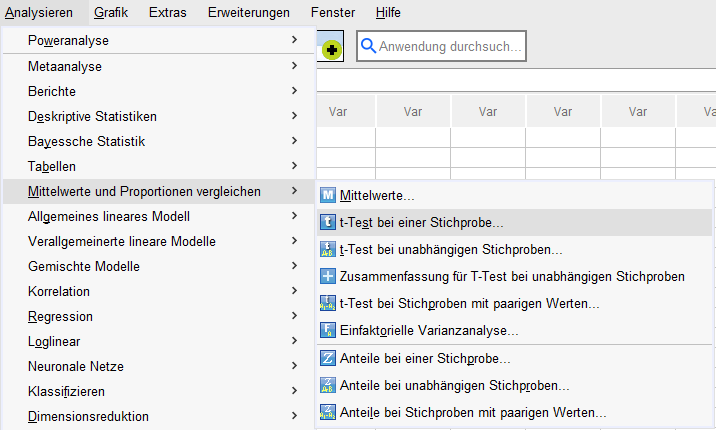Select Anteile bei einer Stichprobe...

point(514,358)
